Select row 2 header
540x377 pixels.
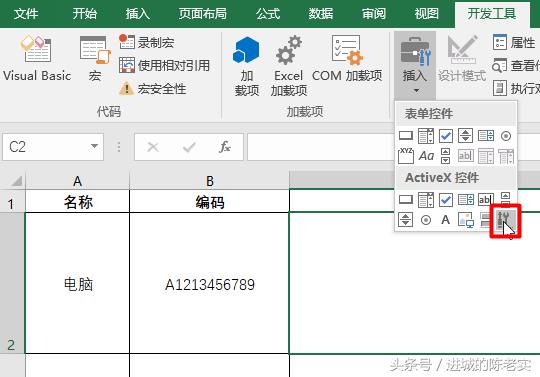[12, 283]
